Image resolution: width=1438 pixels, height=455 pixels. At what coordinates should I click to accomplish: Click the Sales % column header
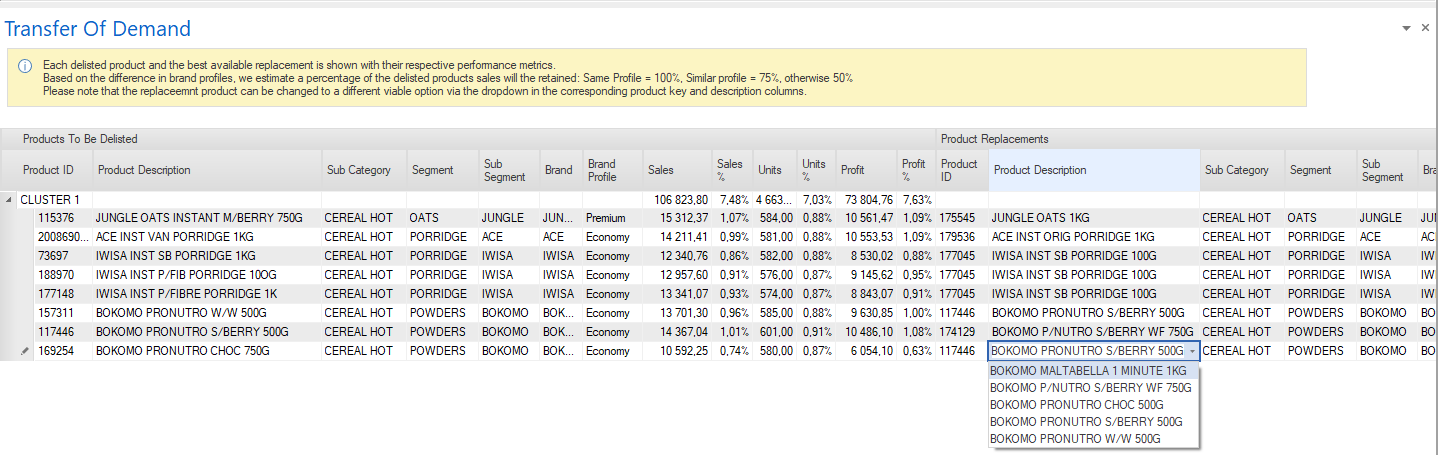731,170
